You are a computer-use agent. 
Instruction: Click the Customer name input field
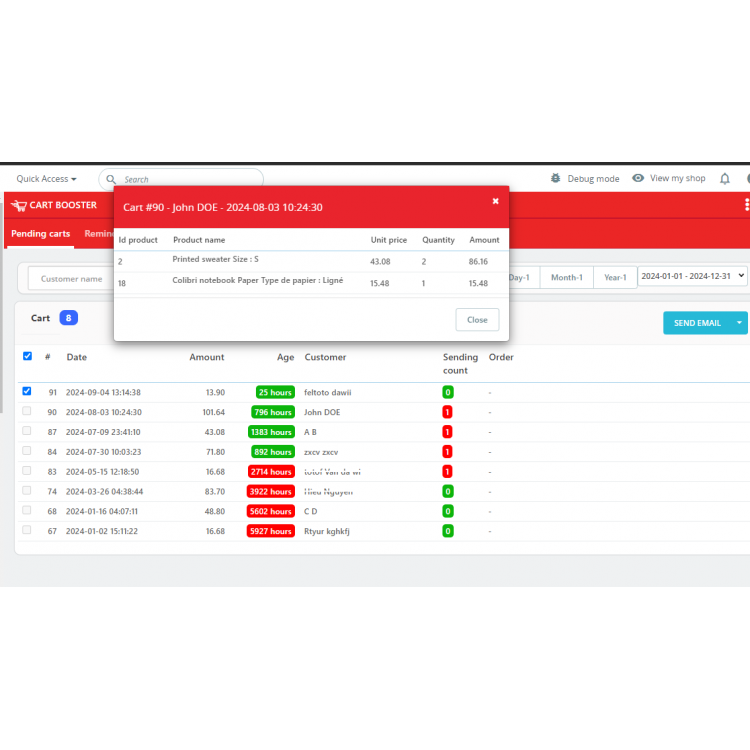[70, 279]
